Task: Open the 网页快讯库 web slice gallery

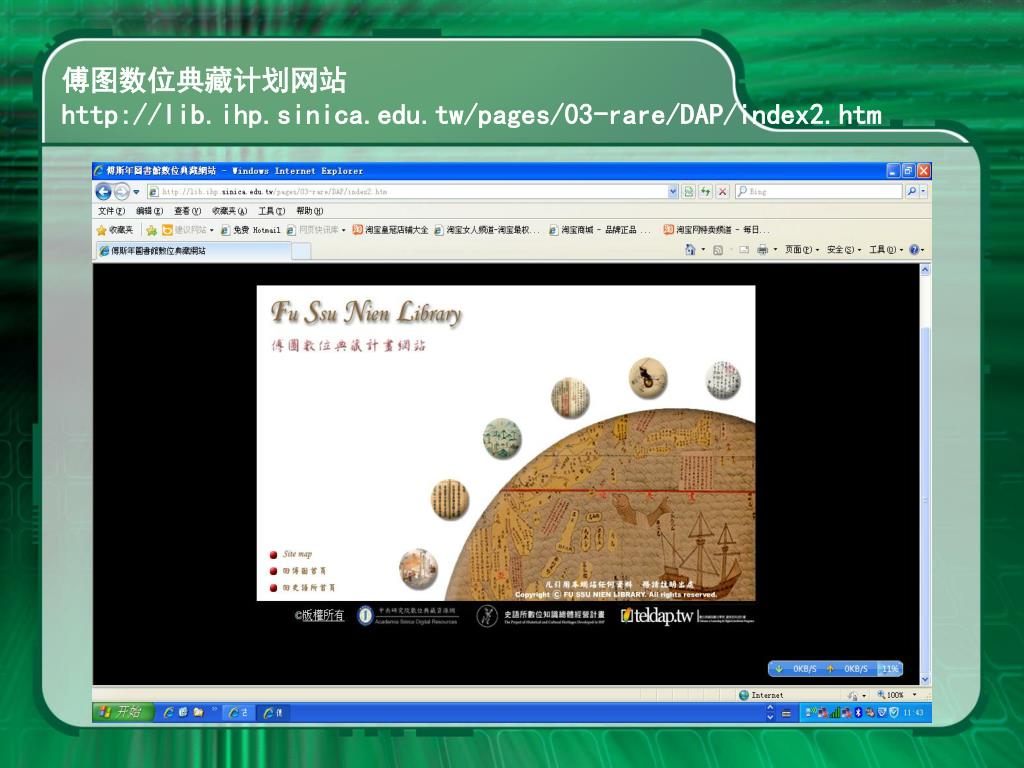Action: pyautogui.click(x=316, y=230)
